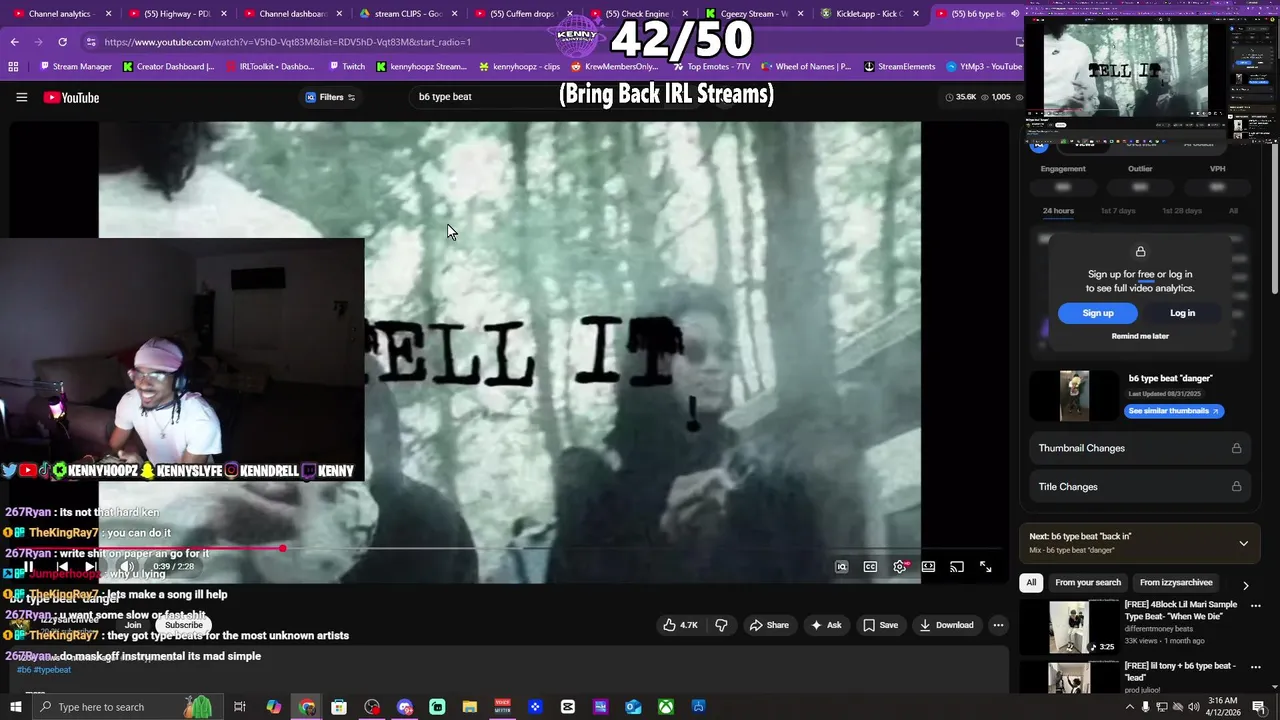Select the 'All' filter chip
Screen dimensions: 1280x720
[x=1031, y=582]
